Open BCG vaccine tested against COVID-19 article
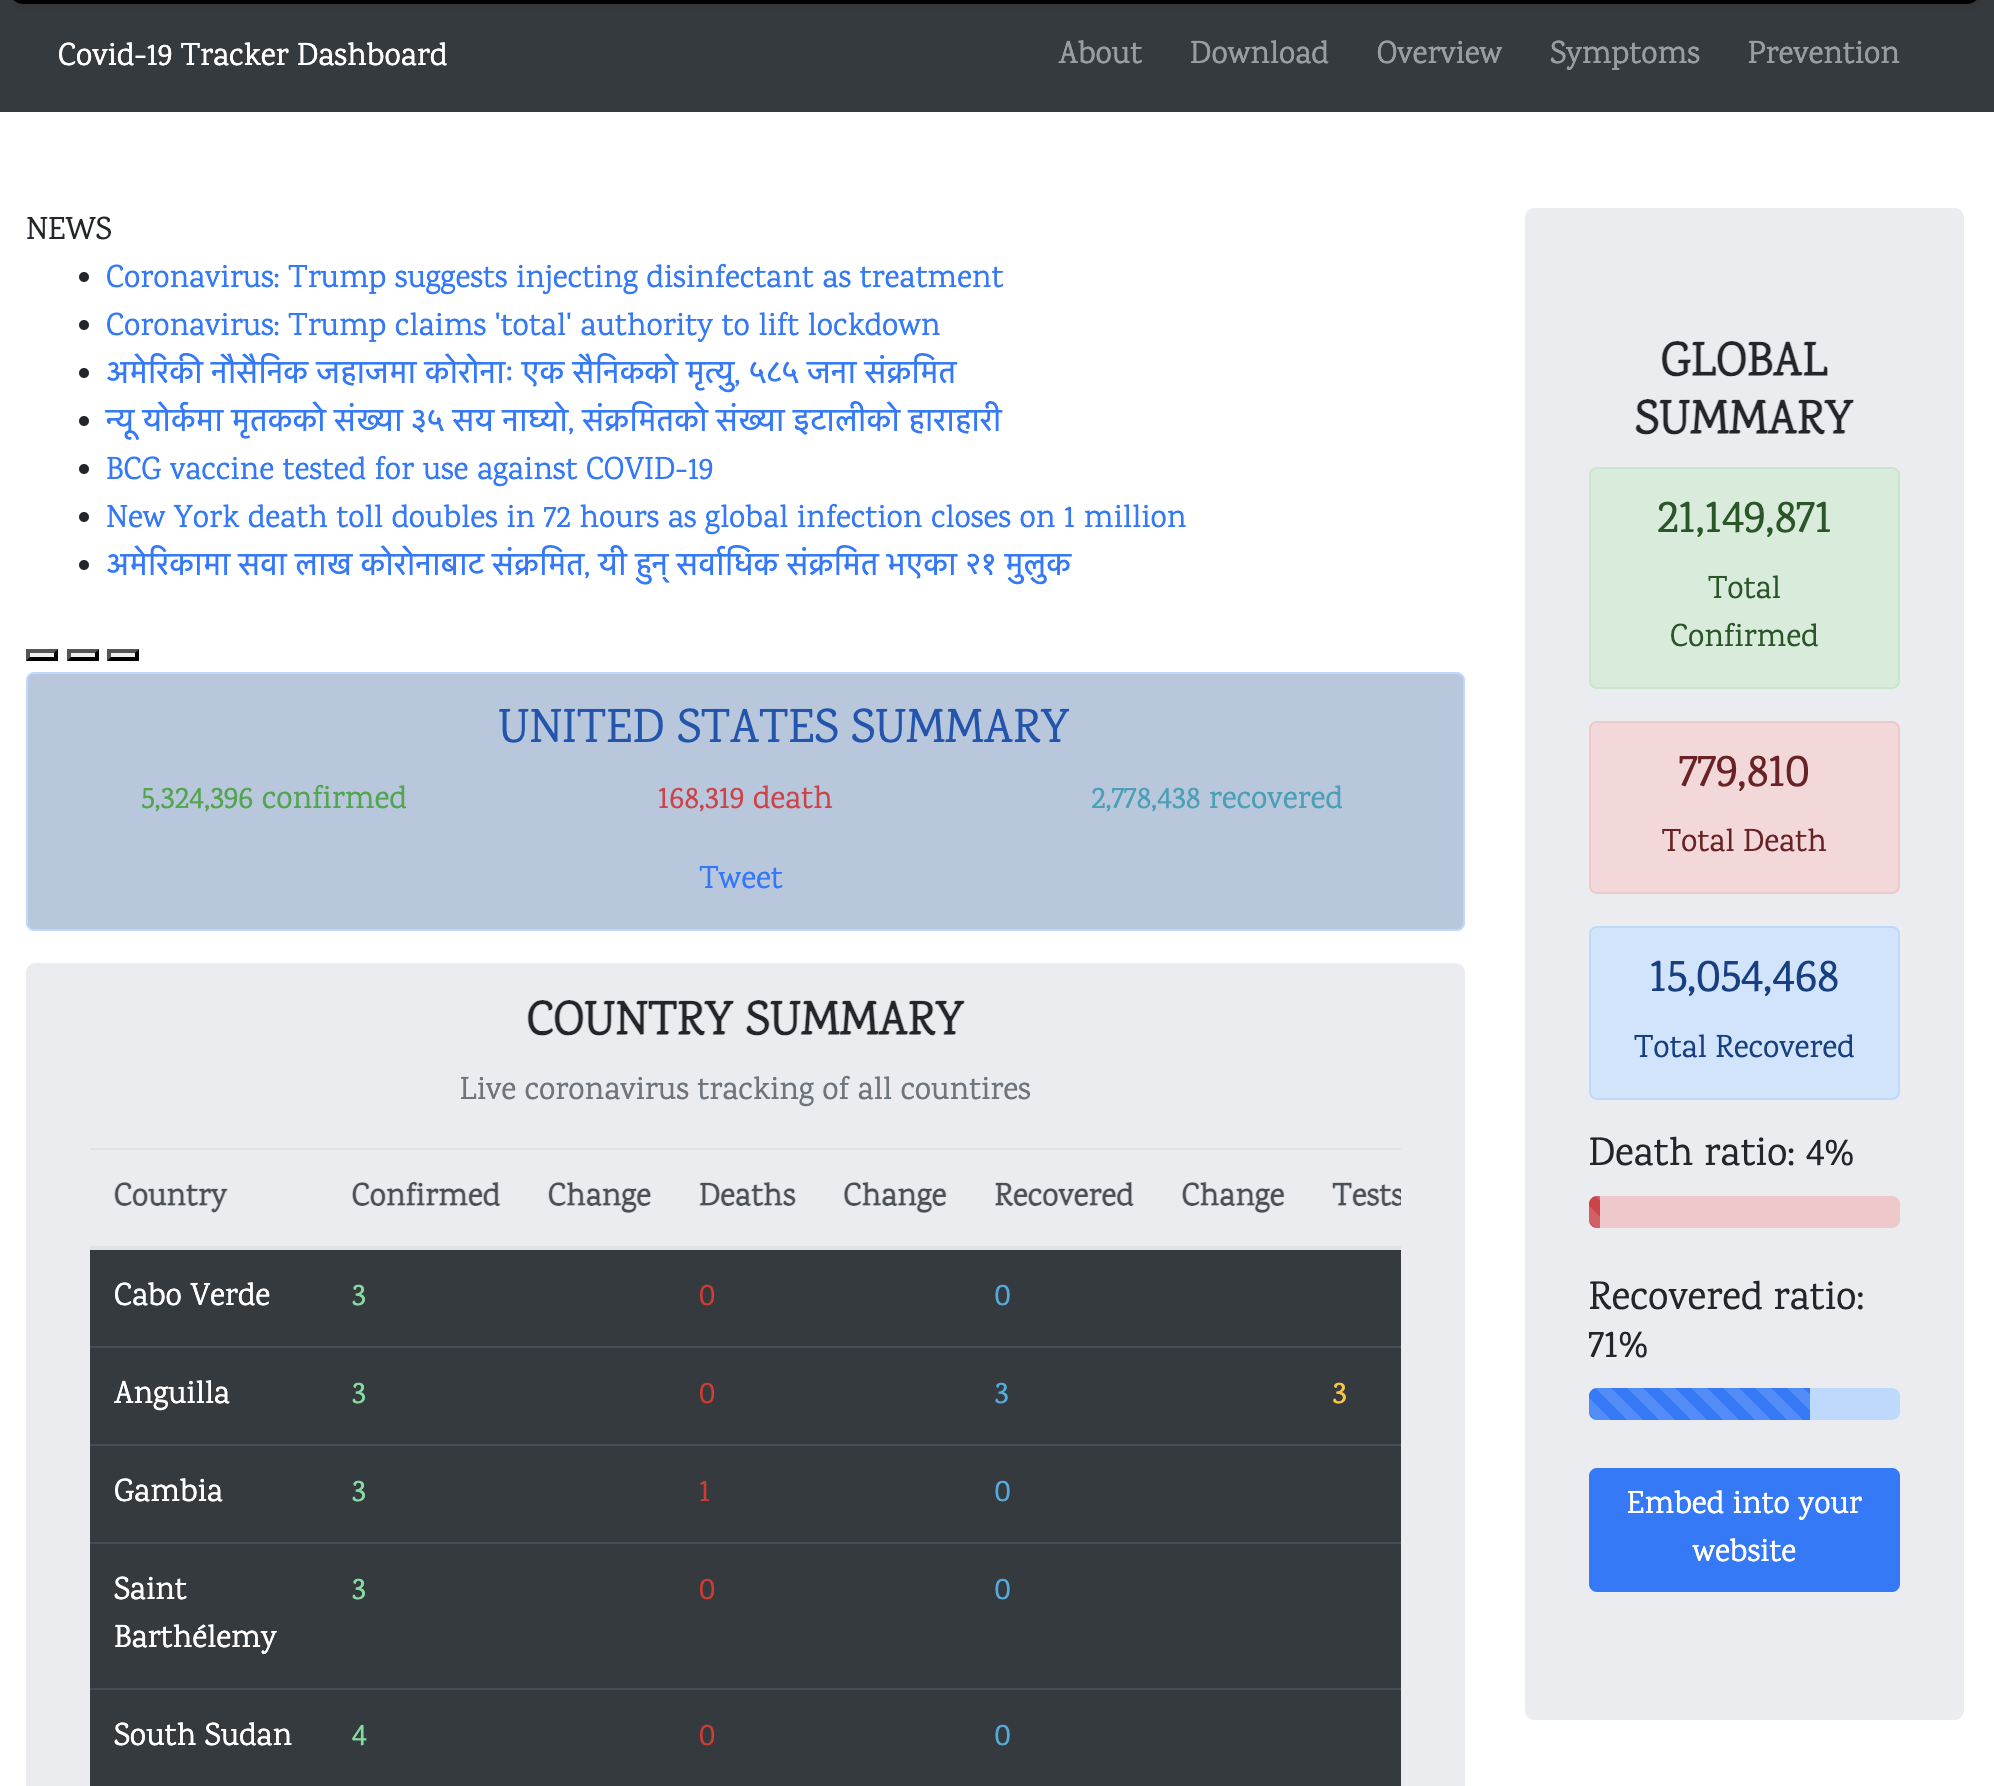The width and height of the screenshot is (1994, 1786). (x=409, y=469)
